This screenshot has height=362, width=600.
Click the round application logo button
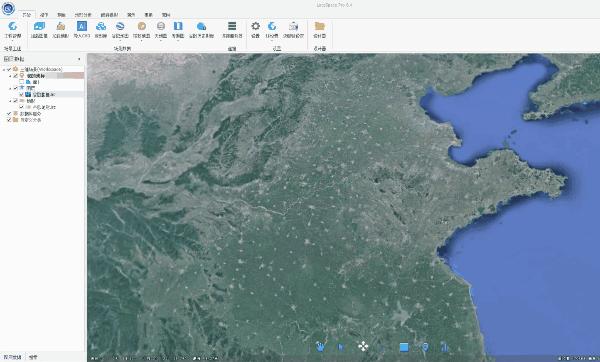(8, 8)
